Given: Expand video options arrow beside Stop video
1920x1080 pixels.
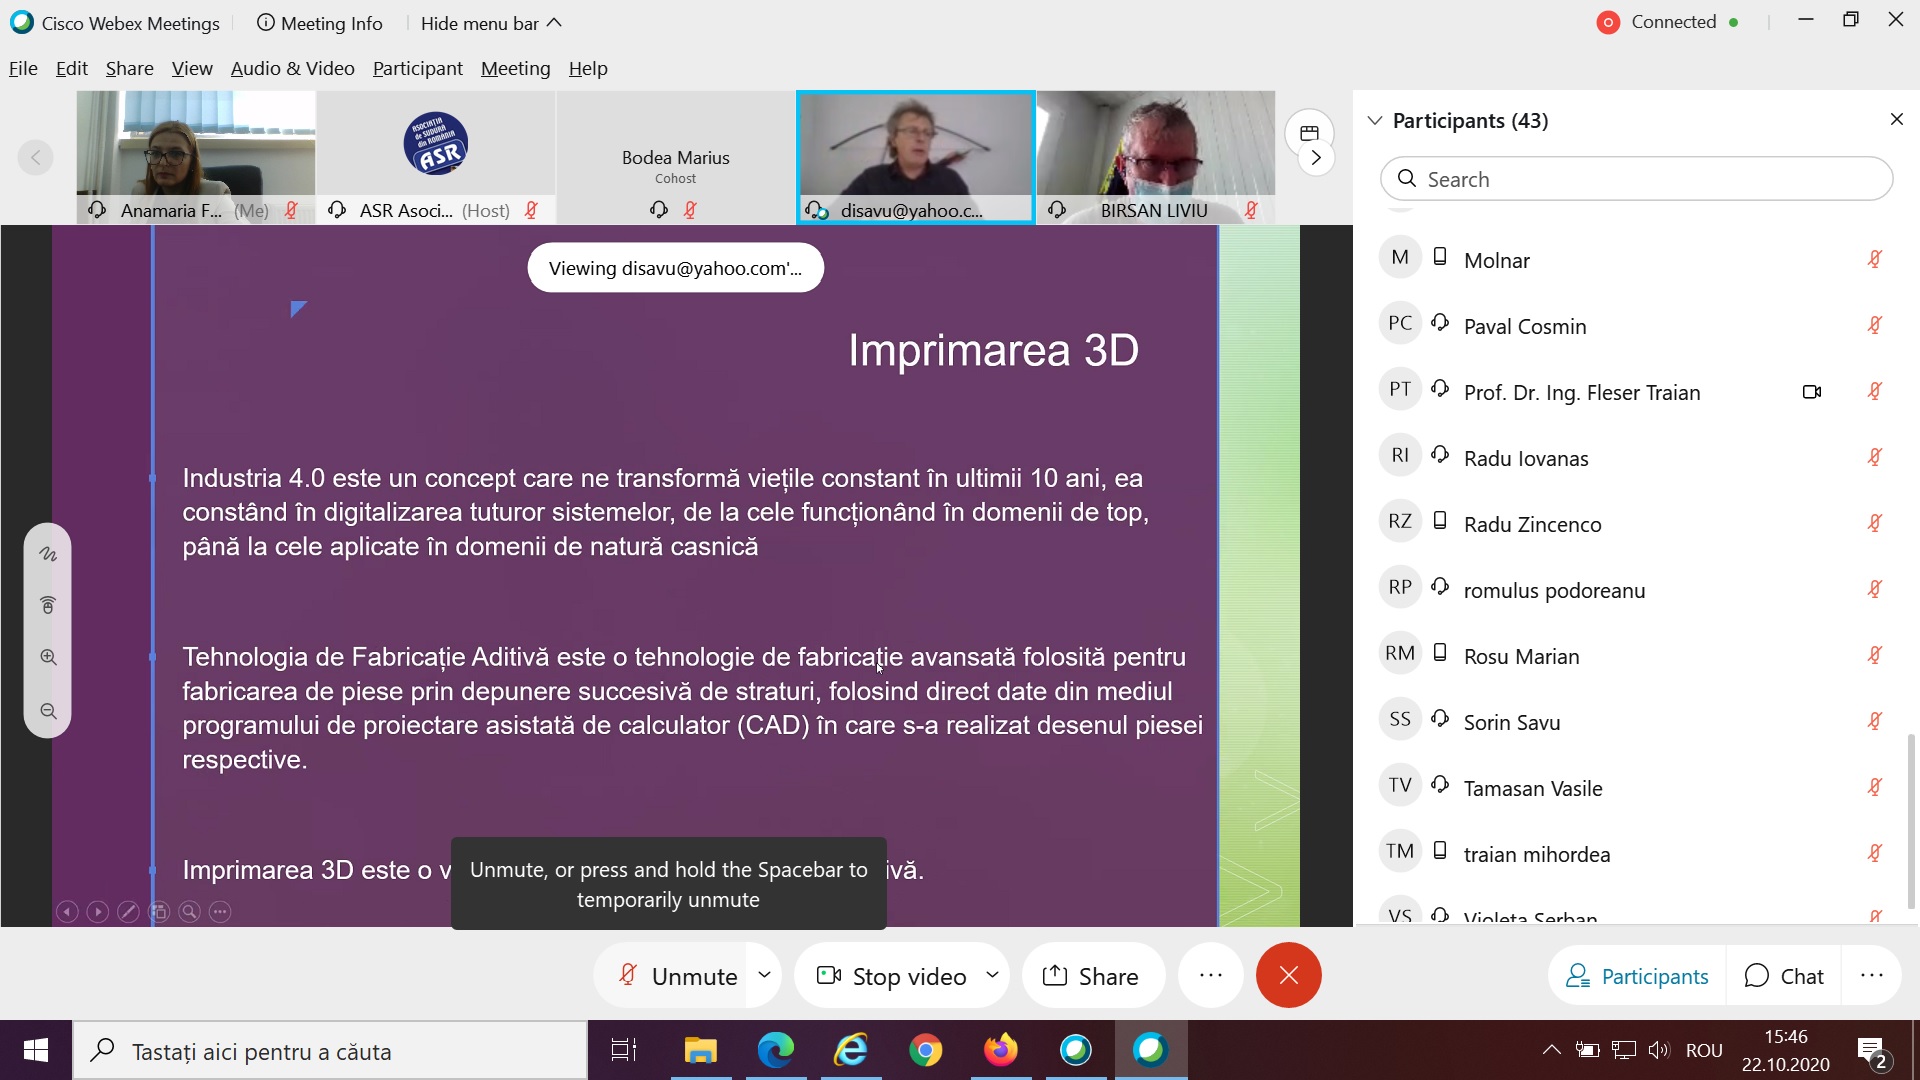Looking at the screenshot, I should 992,974.
